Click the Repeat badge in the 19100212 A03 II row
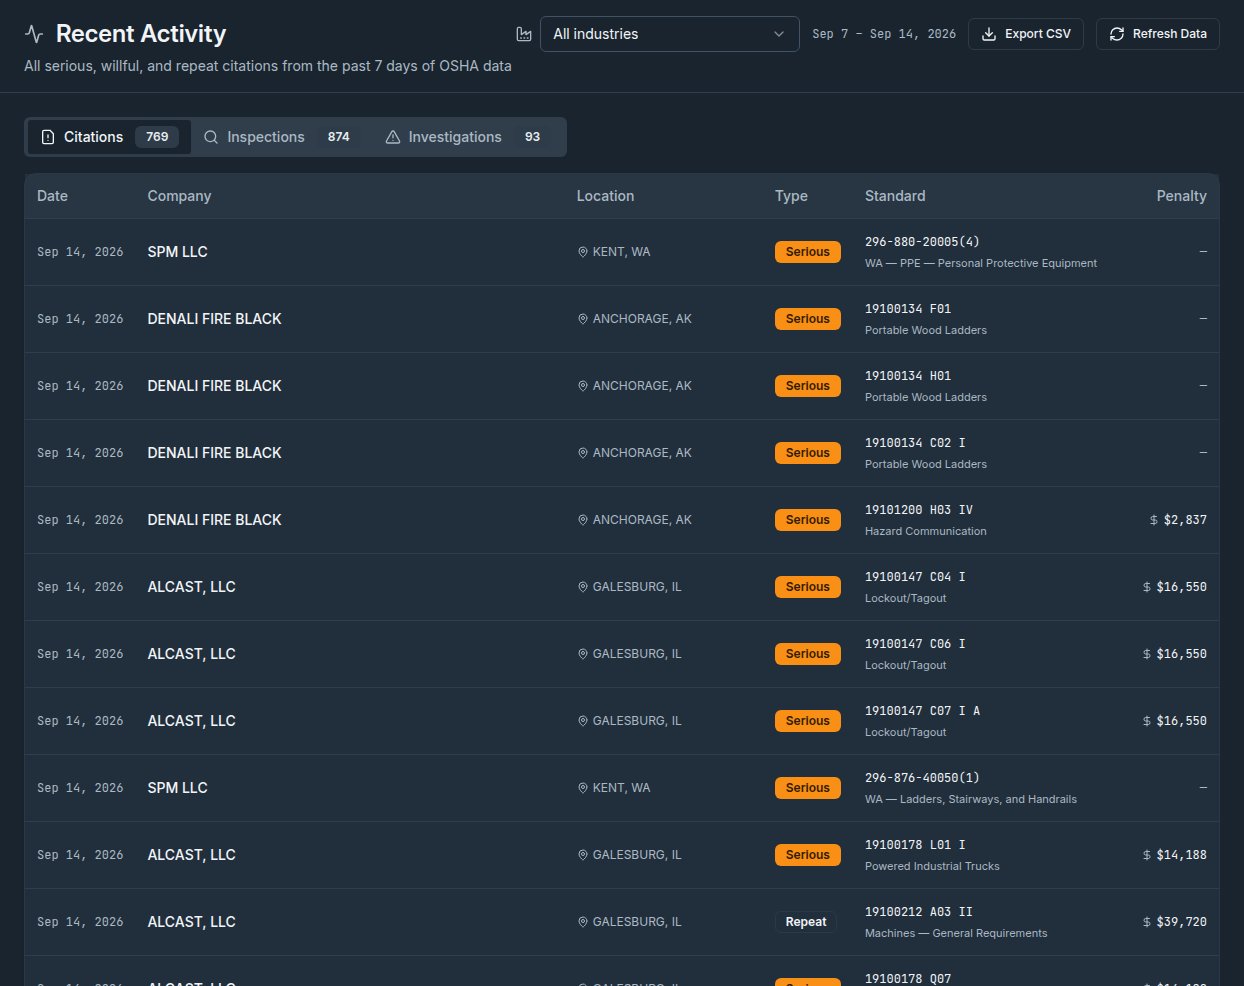The width and height of the screenshot is (1244, 986). click(x=805, y=922)
